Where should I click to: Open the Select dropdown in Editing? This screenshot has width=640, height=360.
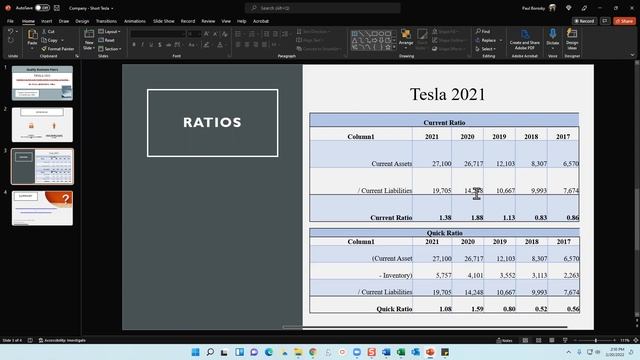(486, 49)
